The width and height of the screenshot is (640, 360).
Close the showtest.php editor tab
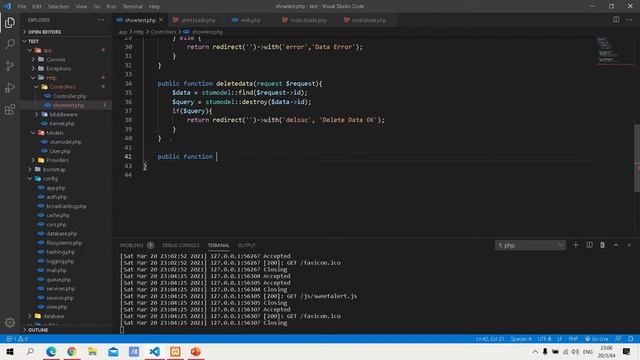point(161,20)
